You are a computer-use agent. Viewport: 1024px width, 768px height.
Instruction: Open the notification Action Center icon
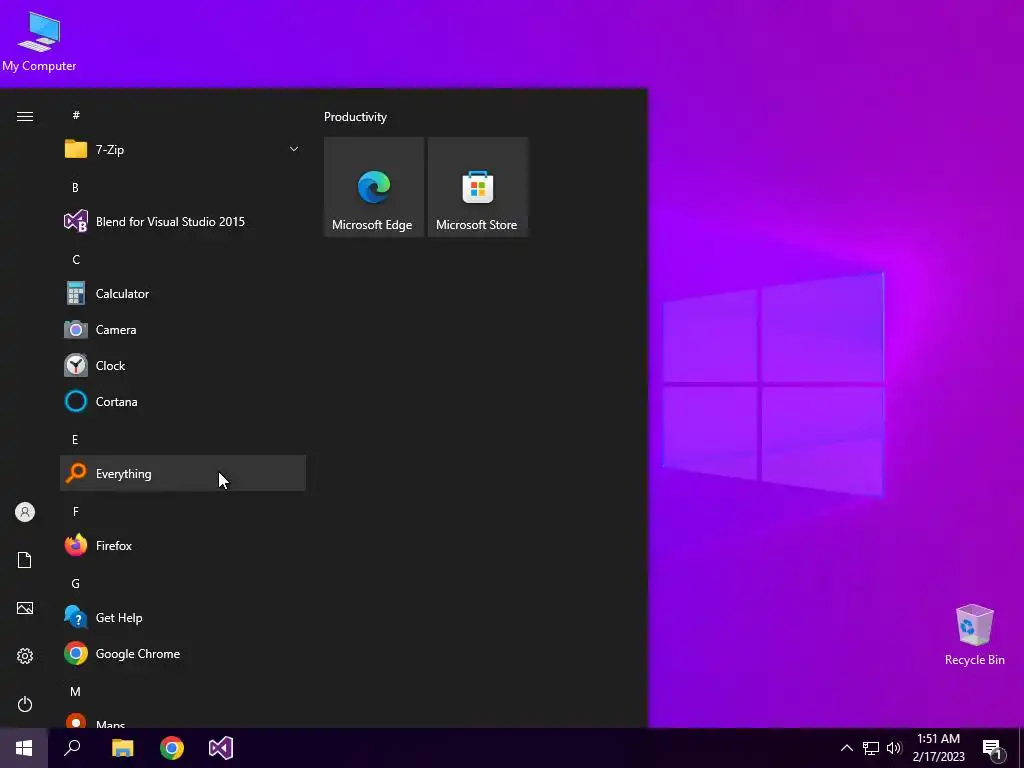click(993, 749)
